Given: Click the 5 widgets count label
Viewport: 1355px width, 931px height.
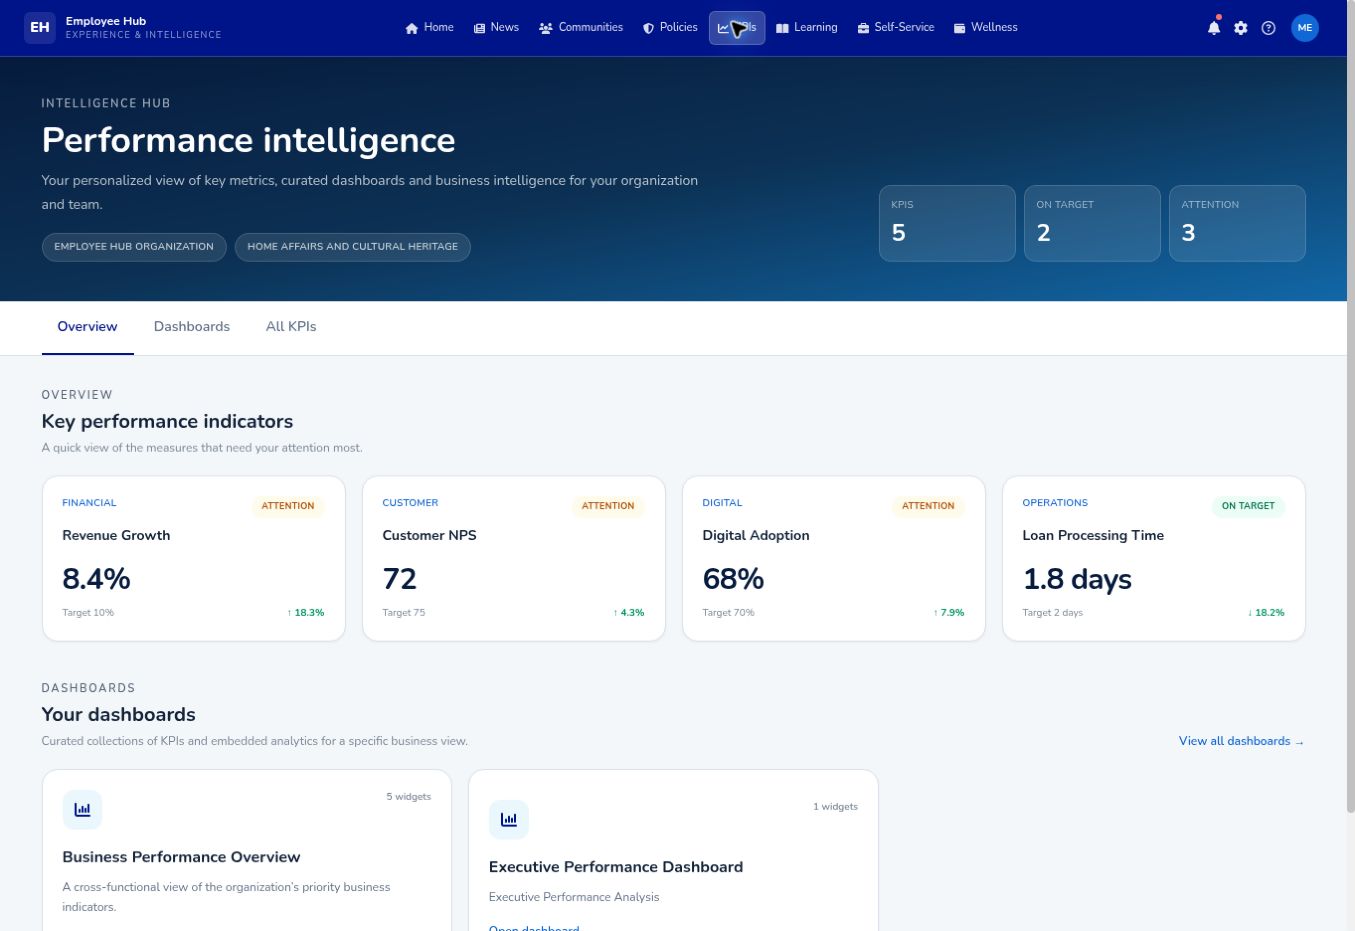Looking at the screenshot, I should [409, 797].
